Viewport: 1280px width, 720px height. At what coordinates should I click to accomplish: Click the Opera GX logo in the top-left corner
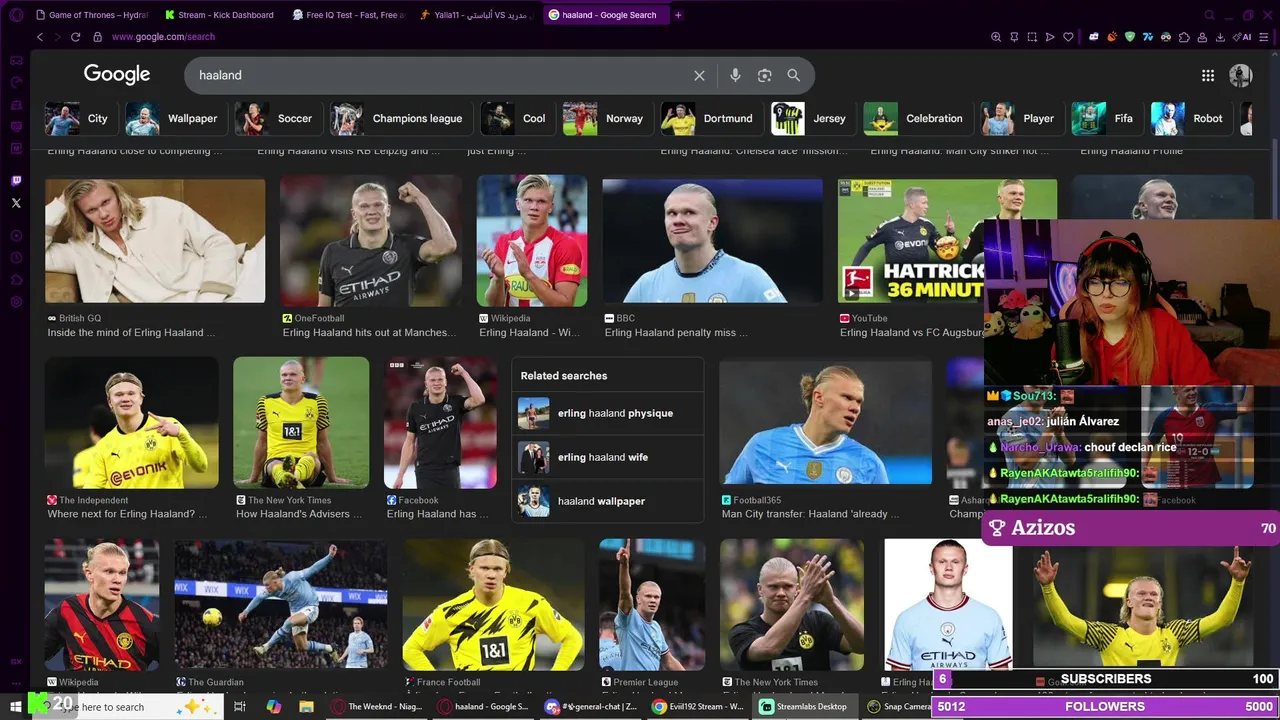tap(16, 15)
